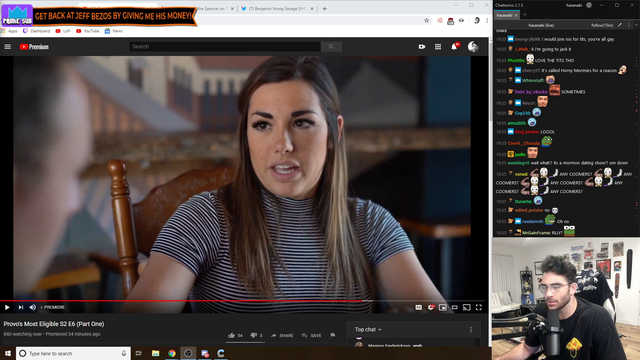Open the blue C app on taskbar
This screenshot has width=640, height=360.
221,353
